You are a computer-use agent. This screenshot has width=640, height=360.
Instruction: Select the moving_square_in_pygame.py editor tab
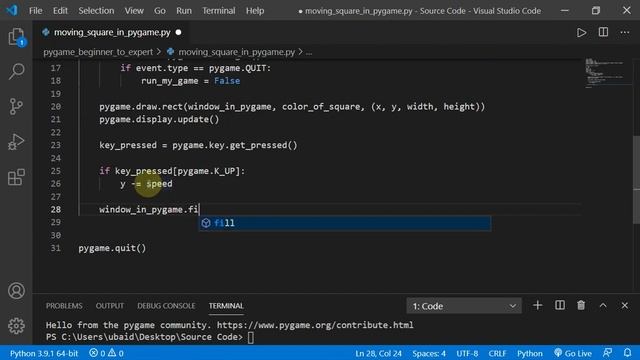112,32
